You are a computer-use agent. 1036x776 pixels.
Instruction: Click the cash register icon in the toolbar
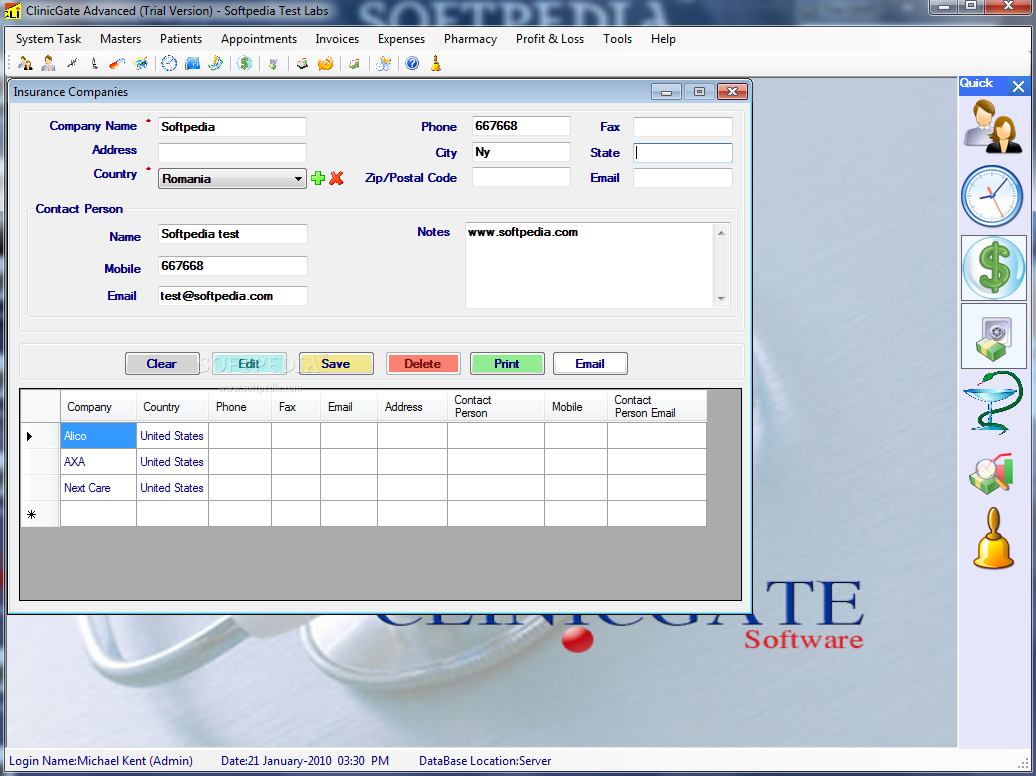302,63
